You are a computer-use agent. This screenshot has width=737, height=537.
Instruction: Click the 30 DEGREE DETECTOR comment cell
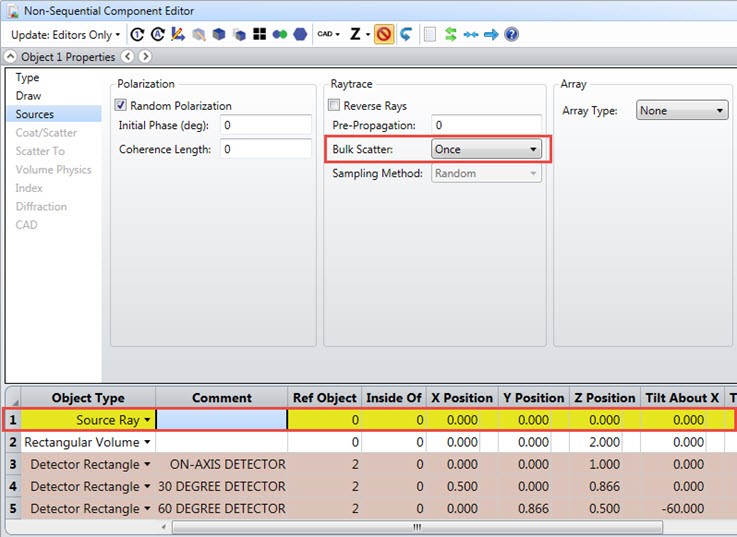point(221,486)
